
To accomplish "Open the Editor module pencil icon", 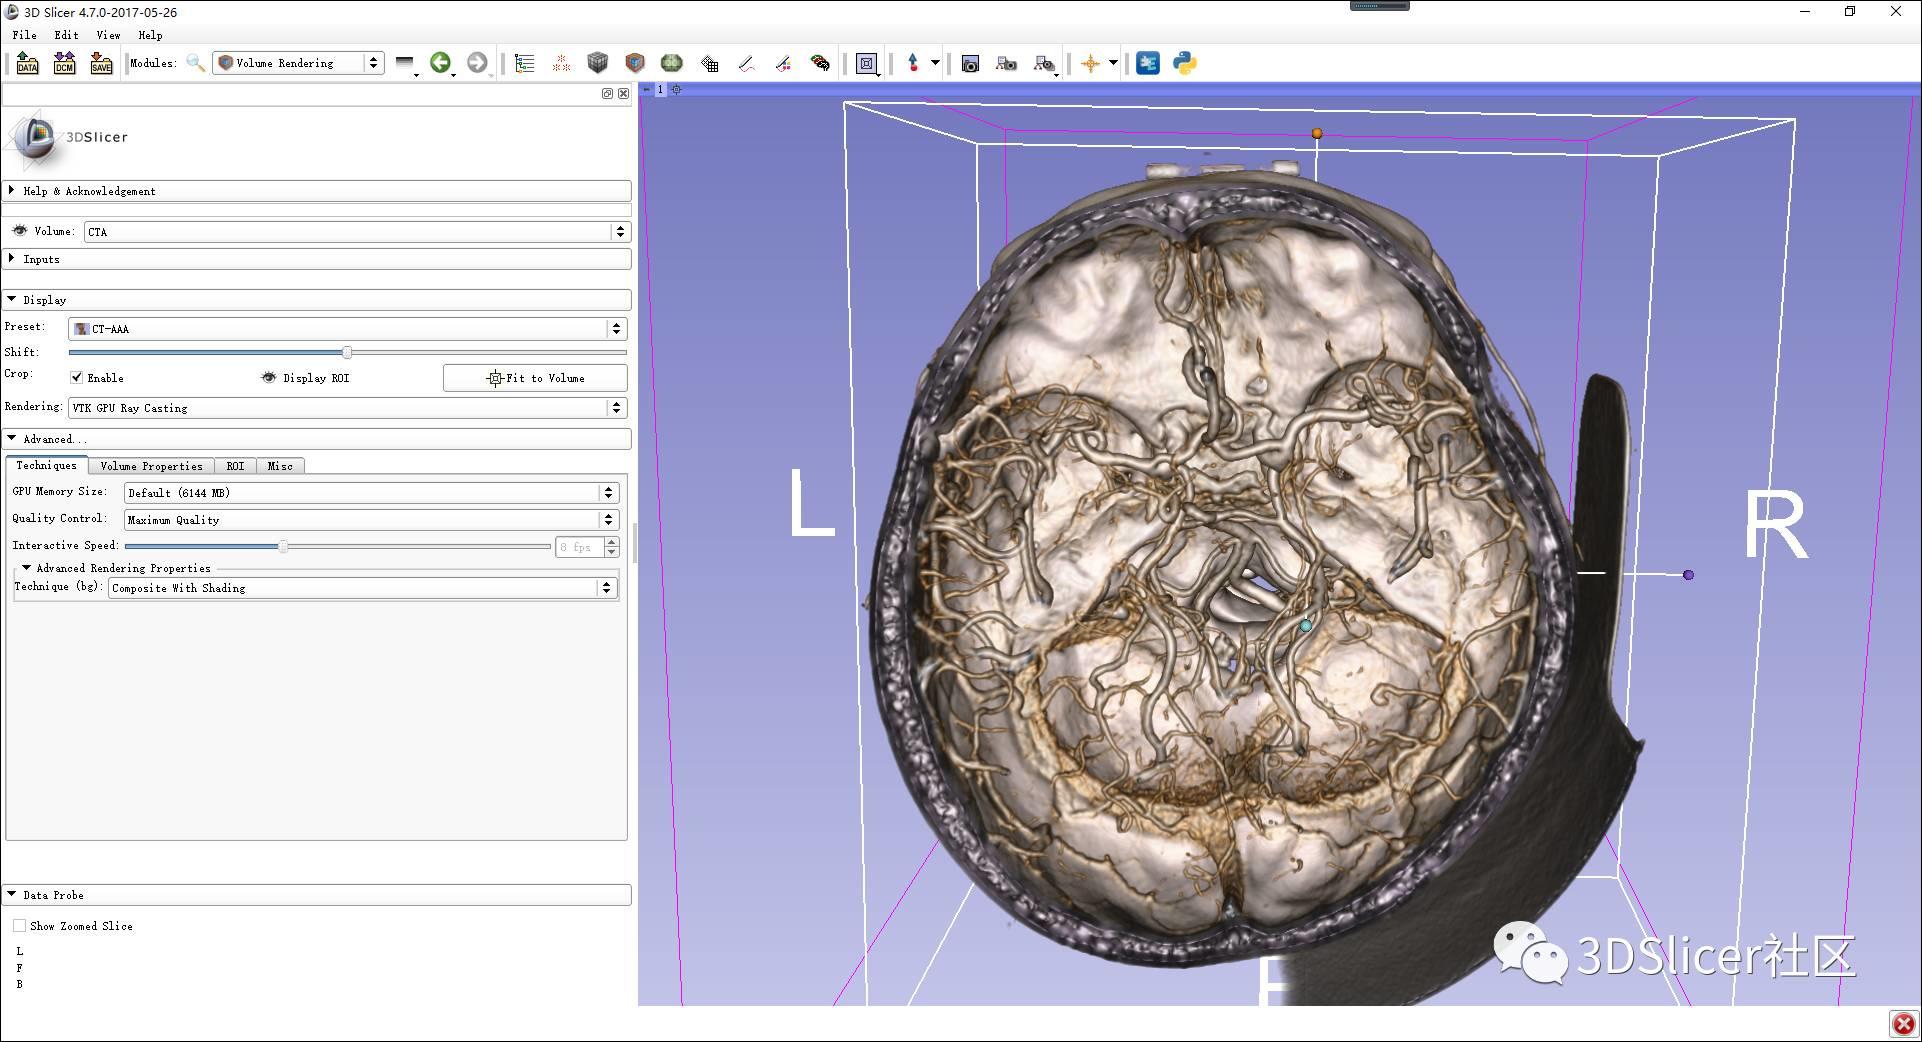I will click(746, 63).
